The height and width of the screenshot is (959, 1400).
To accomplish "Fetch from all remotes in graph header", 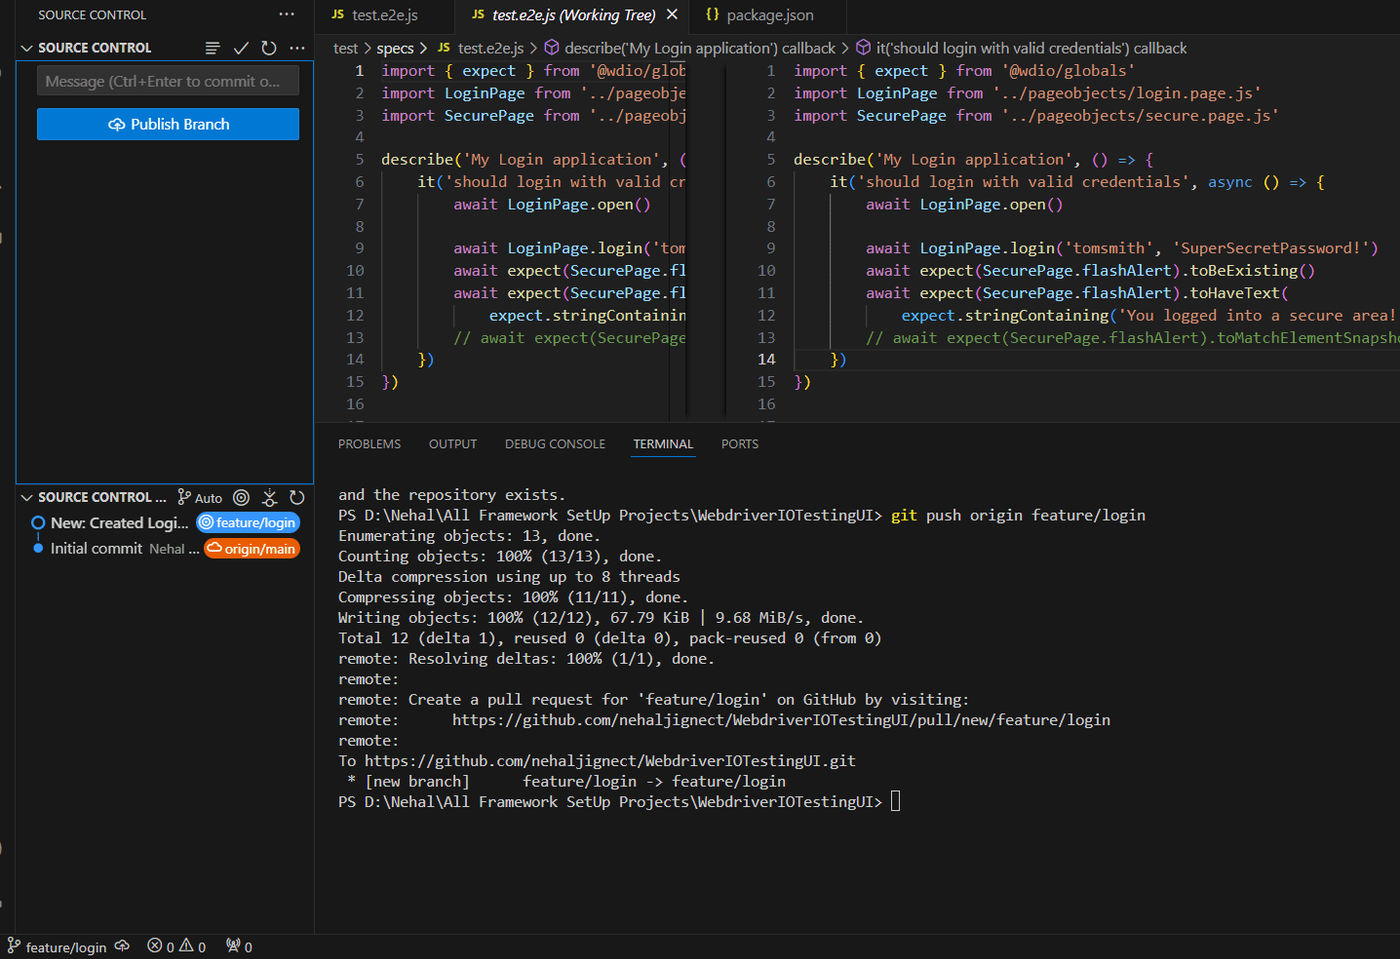I will [269, 498].
